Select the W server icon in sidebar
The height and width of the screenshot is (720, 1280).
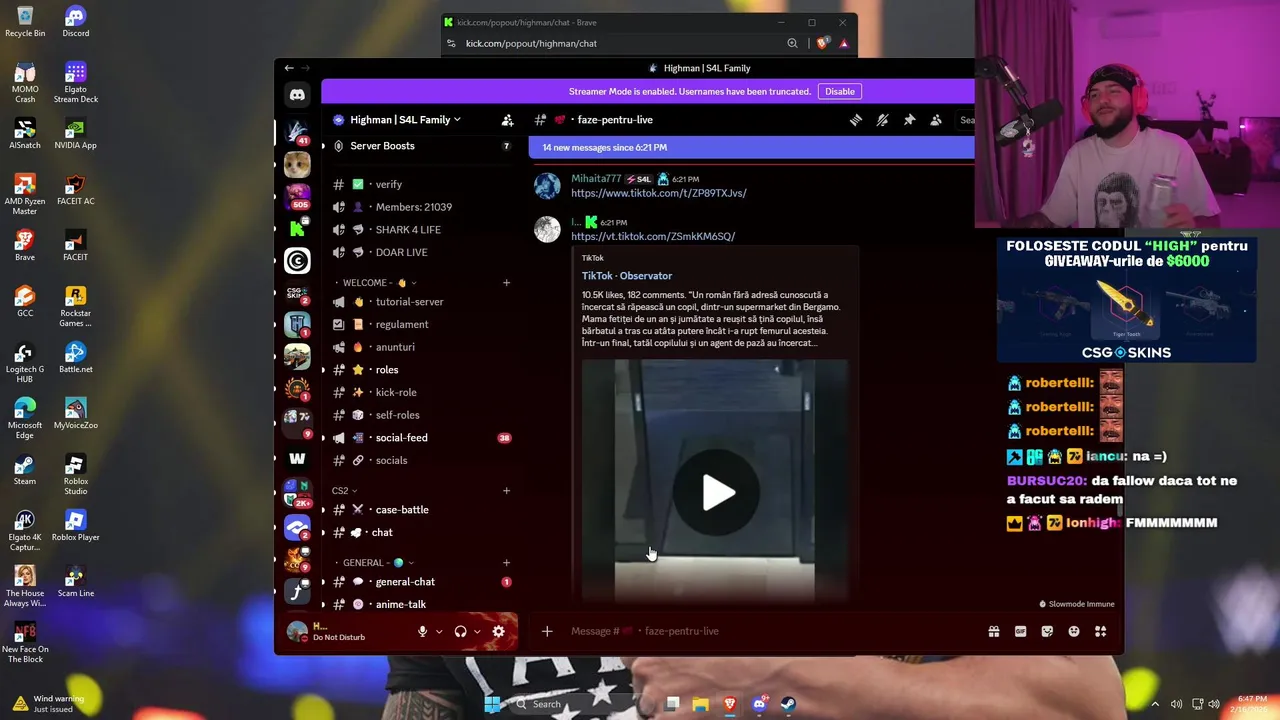tap(297, 458)
